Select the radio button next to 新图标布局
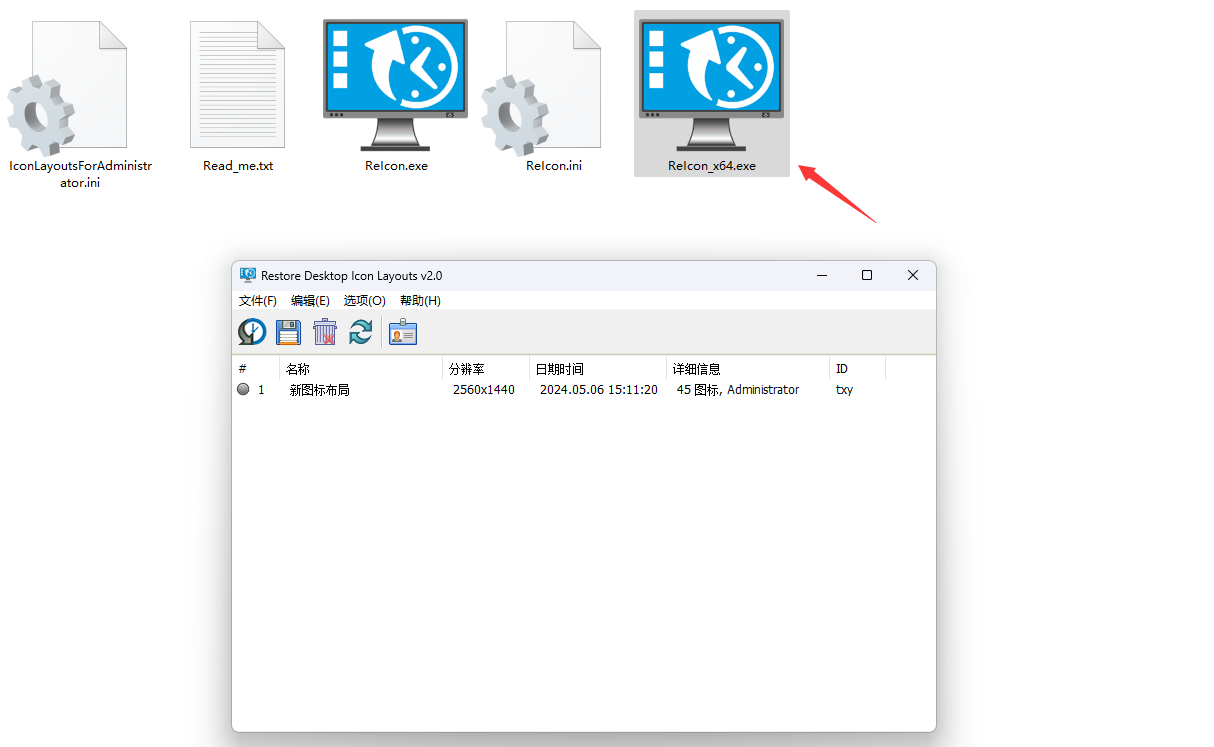1214x747 pixels. pos(242,389)
